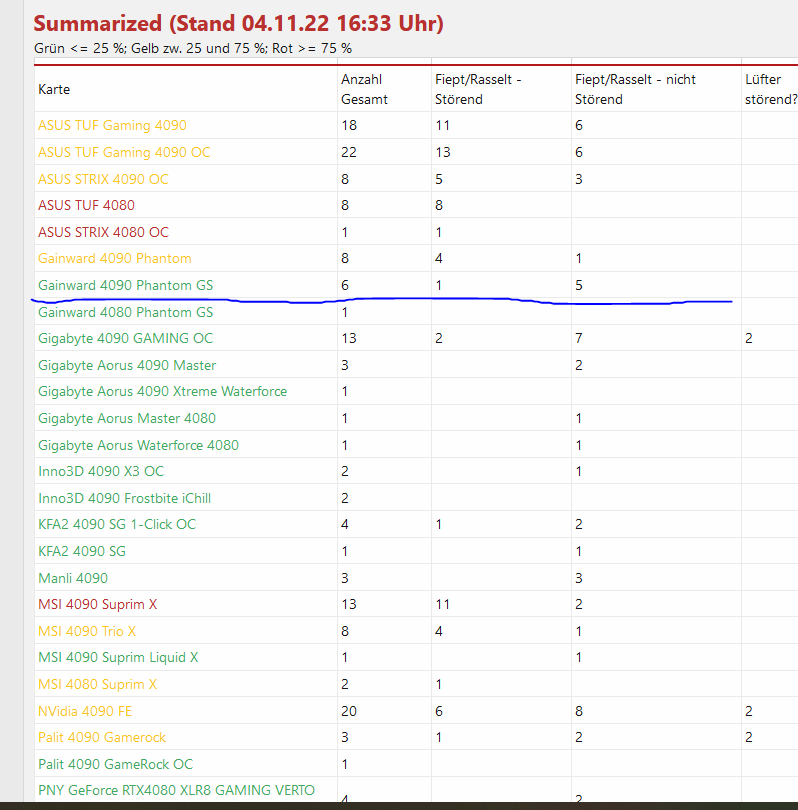The image size is (798, 810).
Task: Click nicht störend value 8 in NVidia 4090 FE row
Action: pos(579,711)
